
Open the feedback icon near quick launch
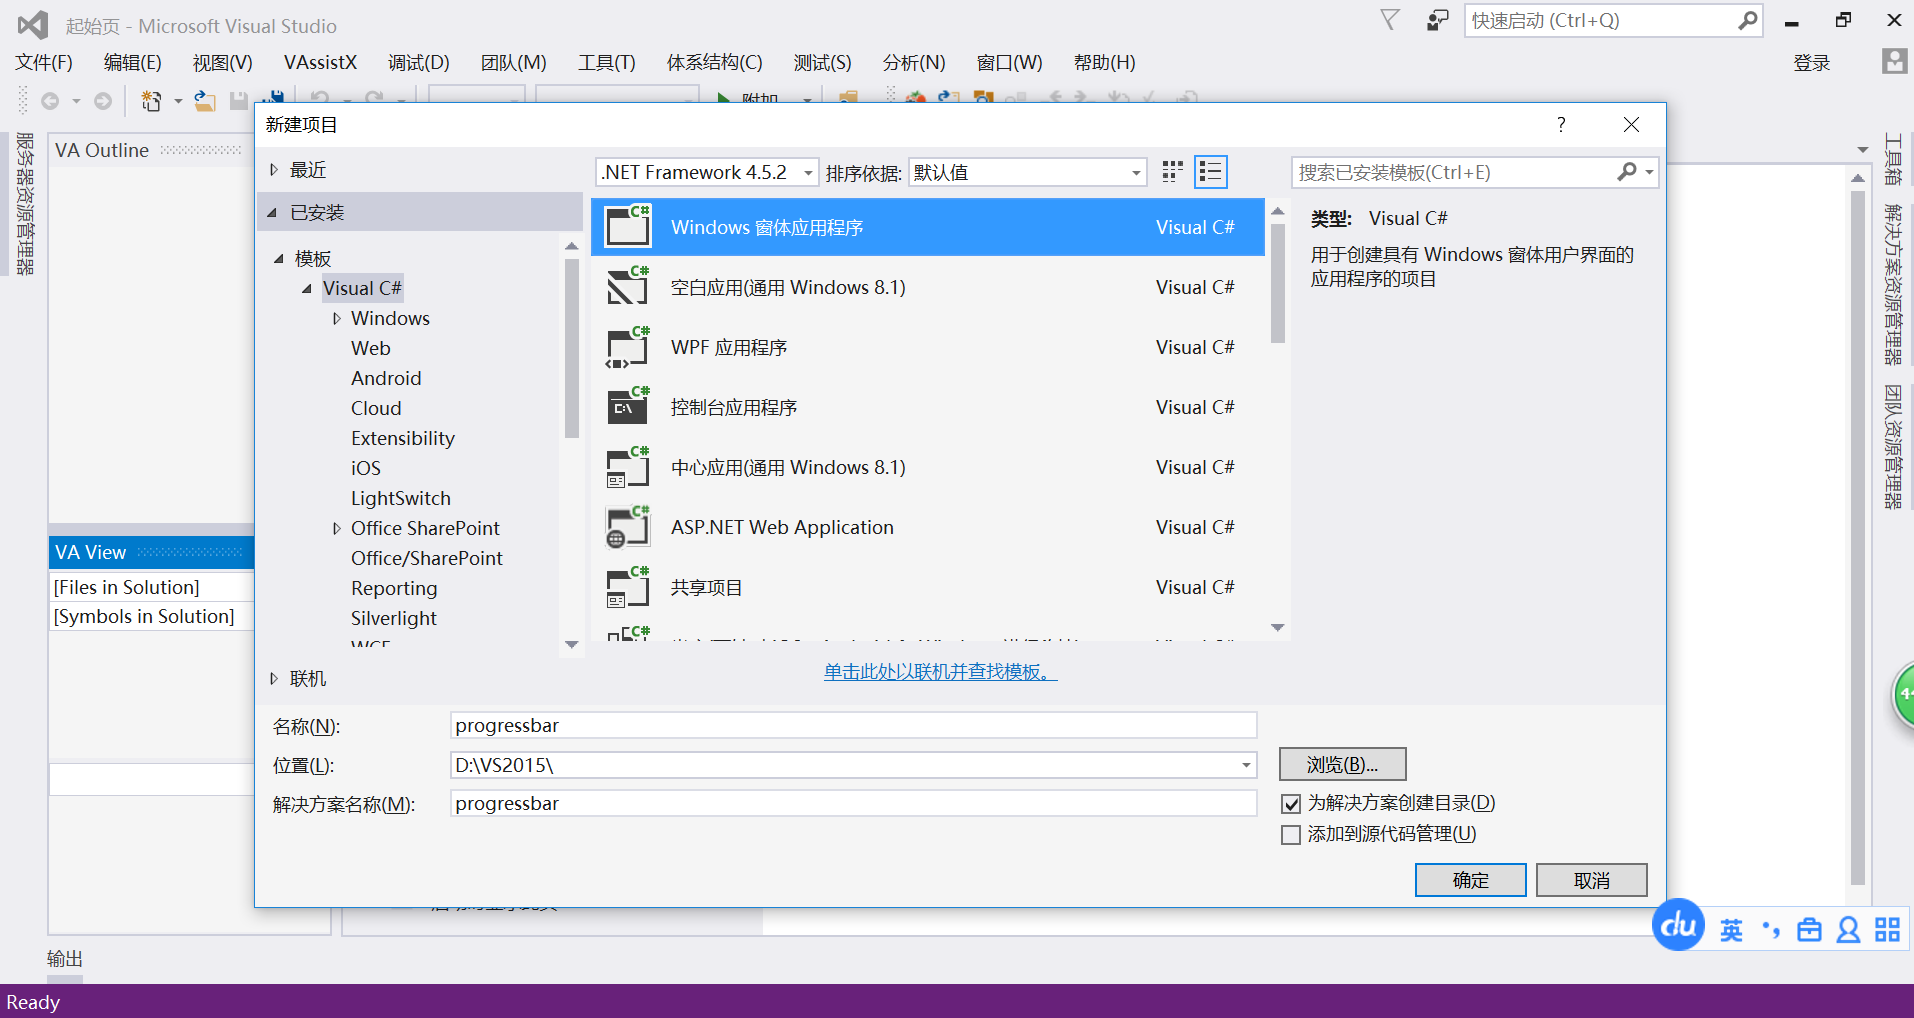[1437, 20]
